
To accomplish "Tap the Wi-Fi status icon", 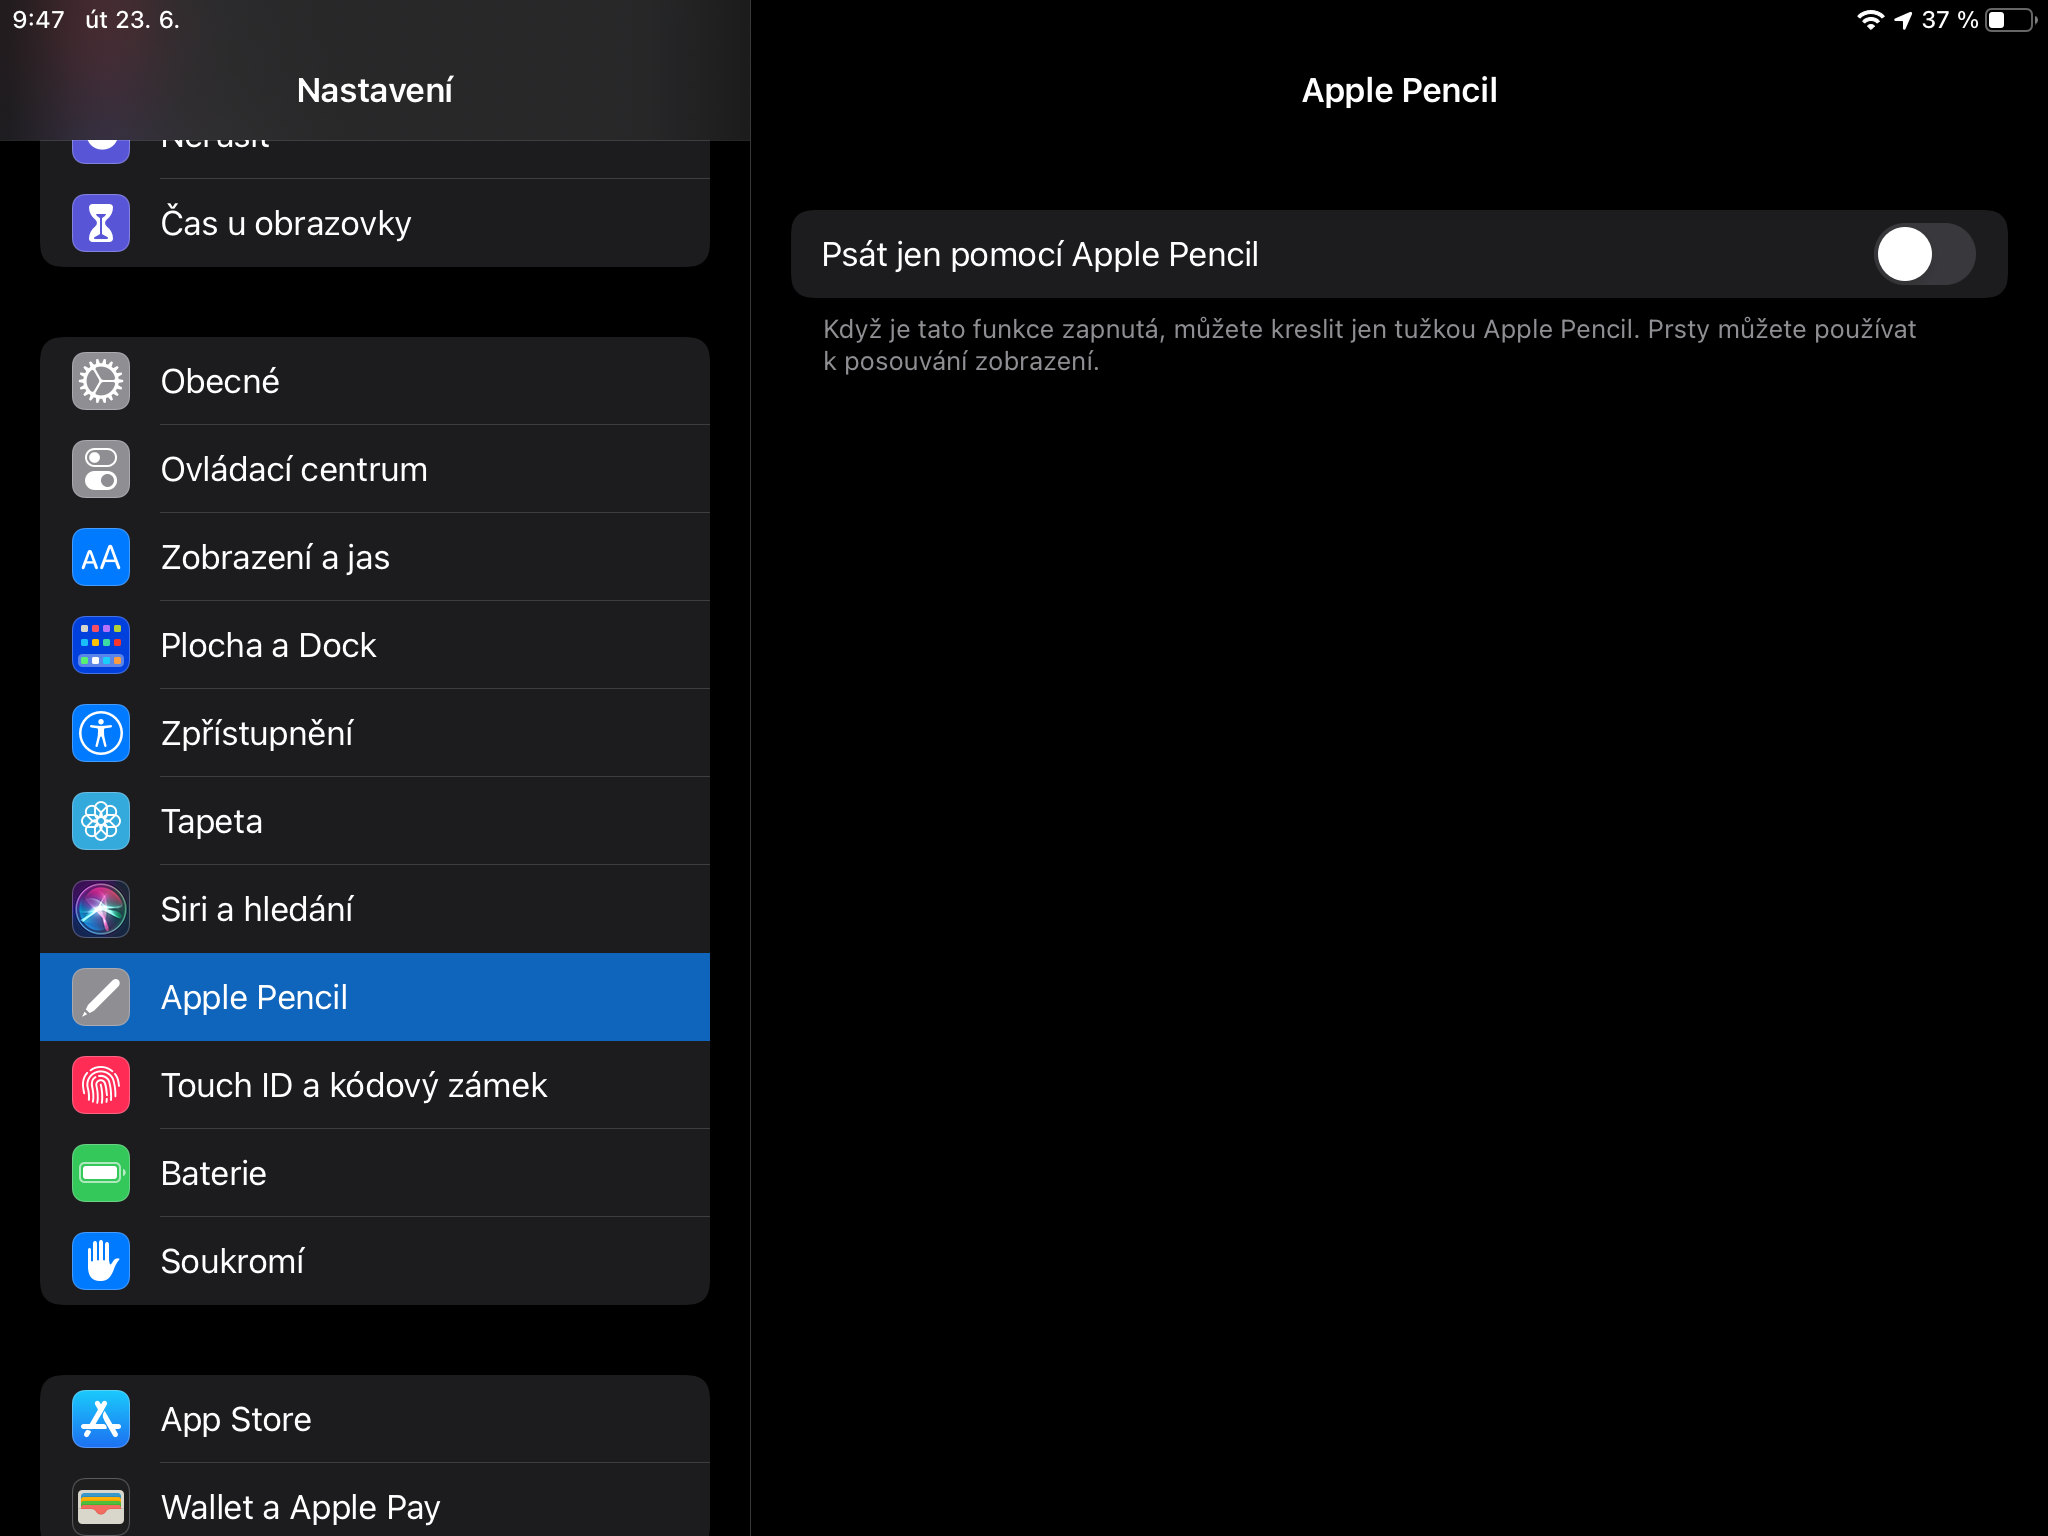I will click(1869, 20).
